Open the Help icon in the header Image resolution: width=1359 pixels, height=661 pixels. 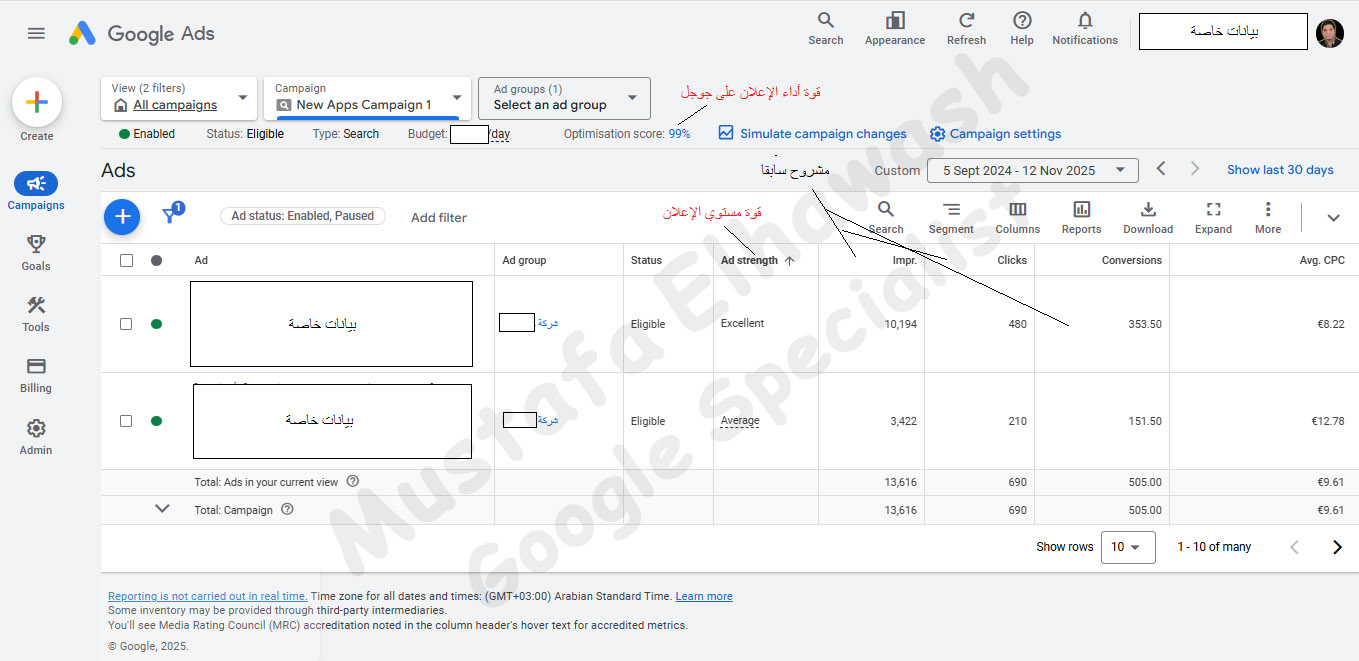1021,22
